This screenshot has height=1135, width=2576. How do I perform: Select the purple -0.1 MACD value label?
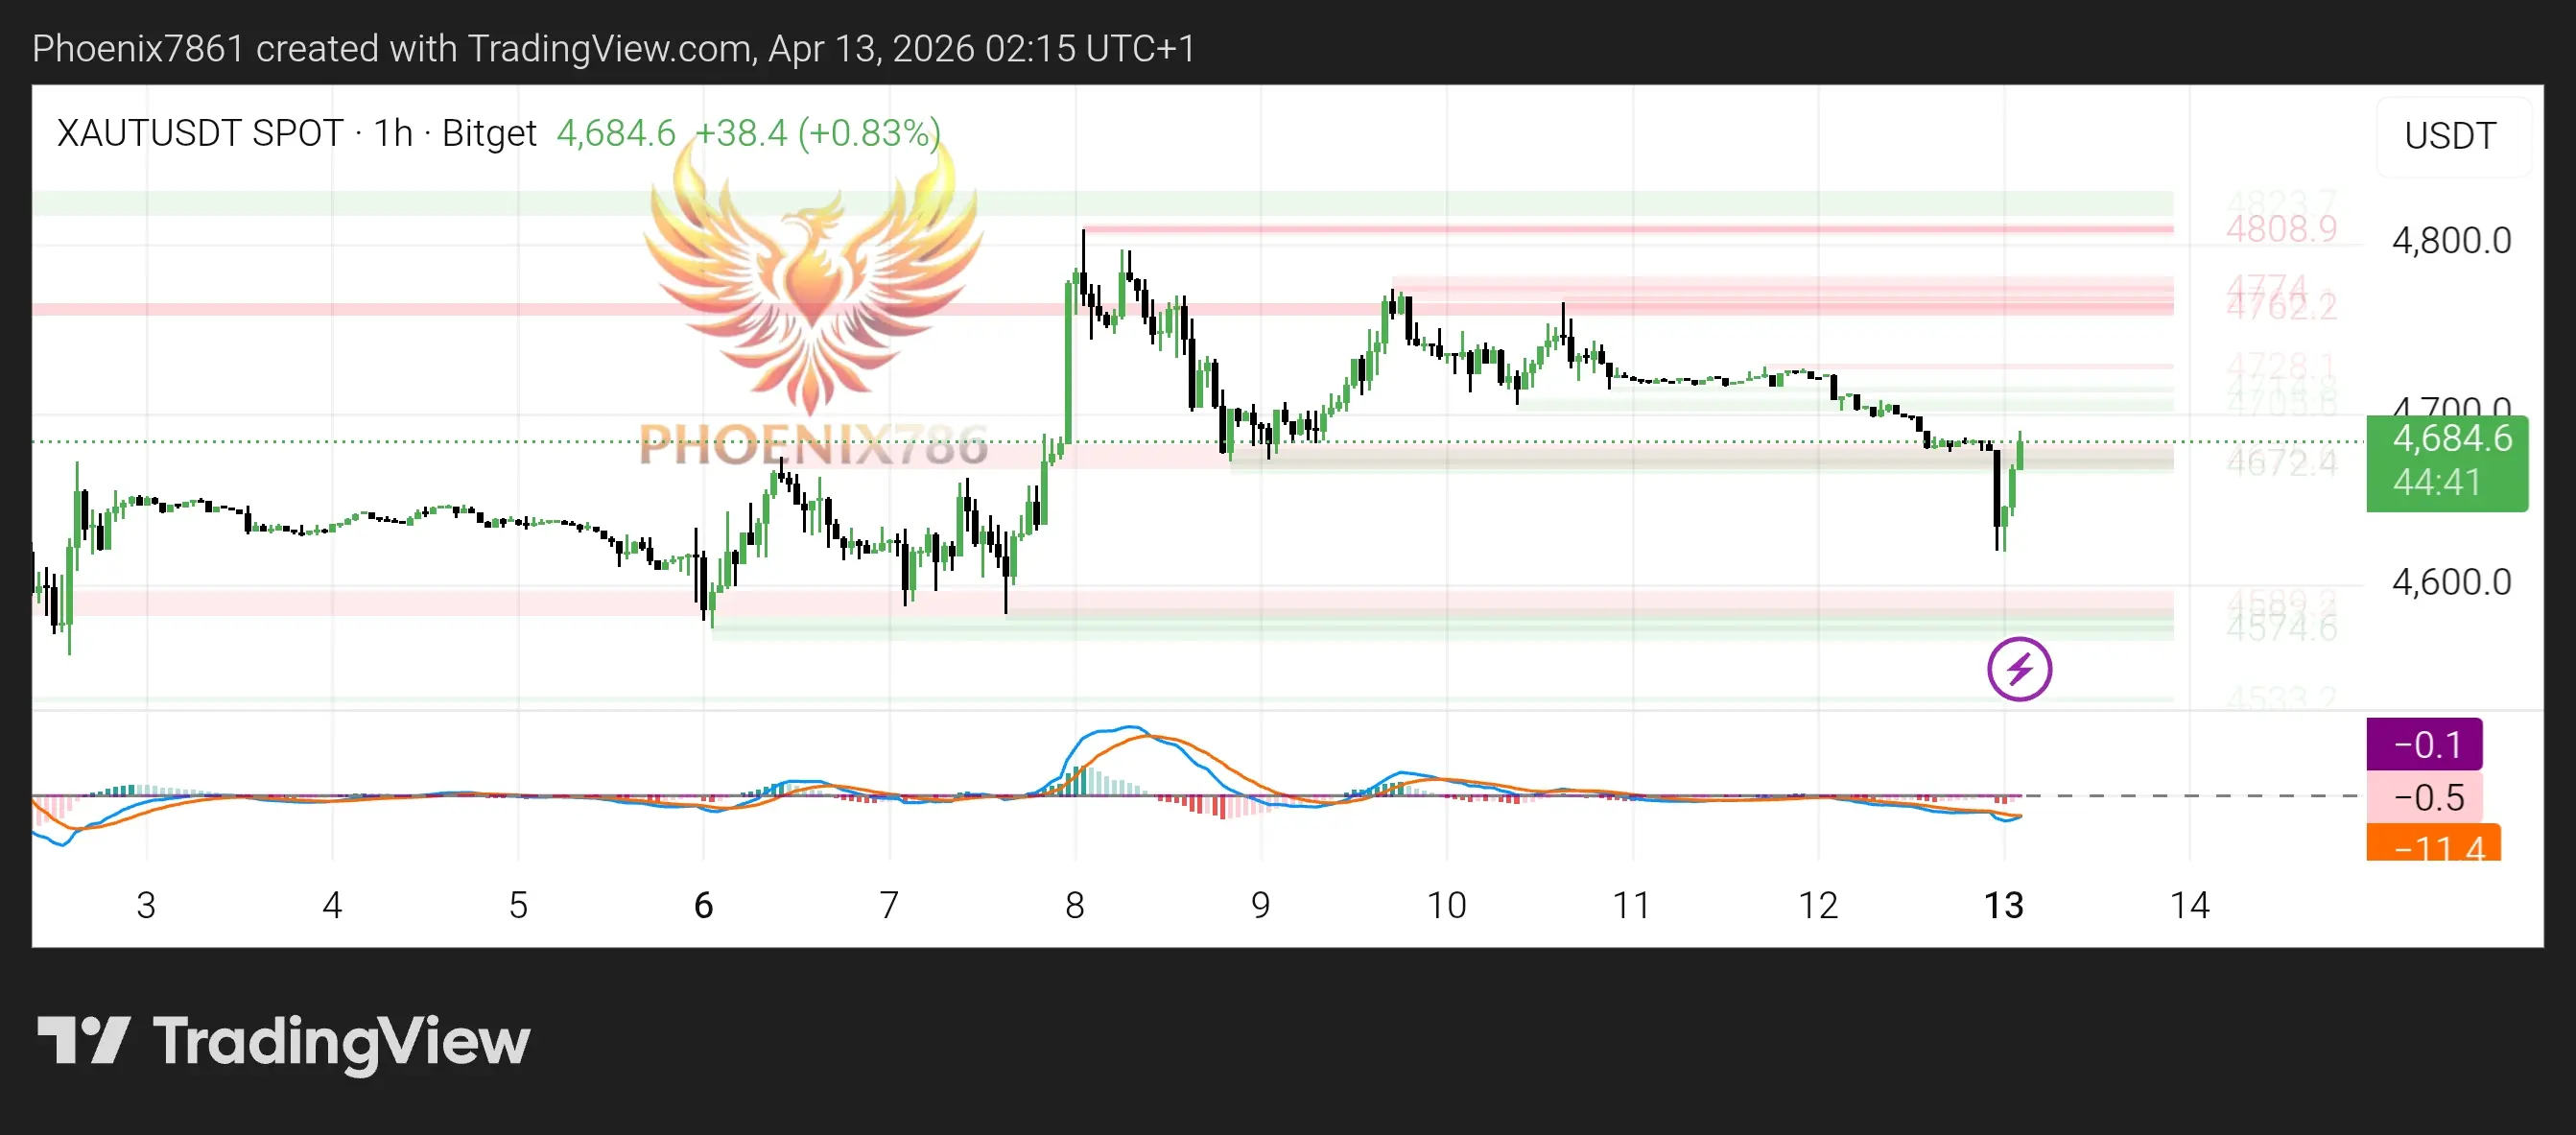tap(2423, 744)
